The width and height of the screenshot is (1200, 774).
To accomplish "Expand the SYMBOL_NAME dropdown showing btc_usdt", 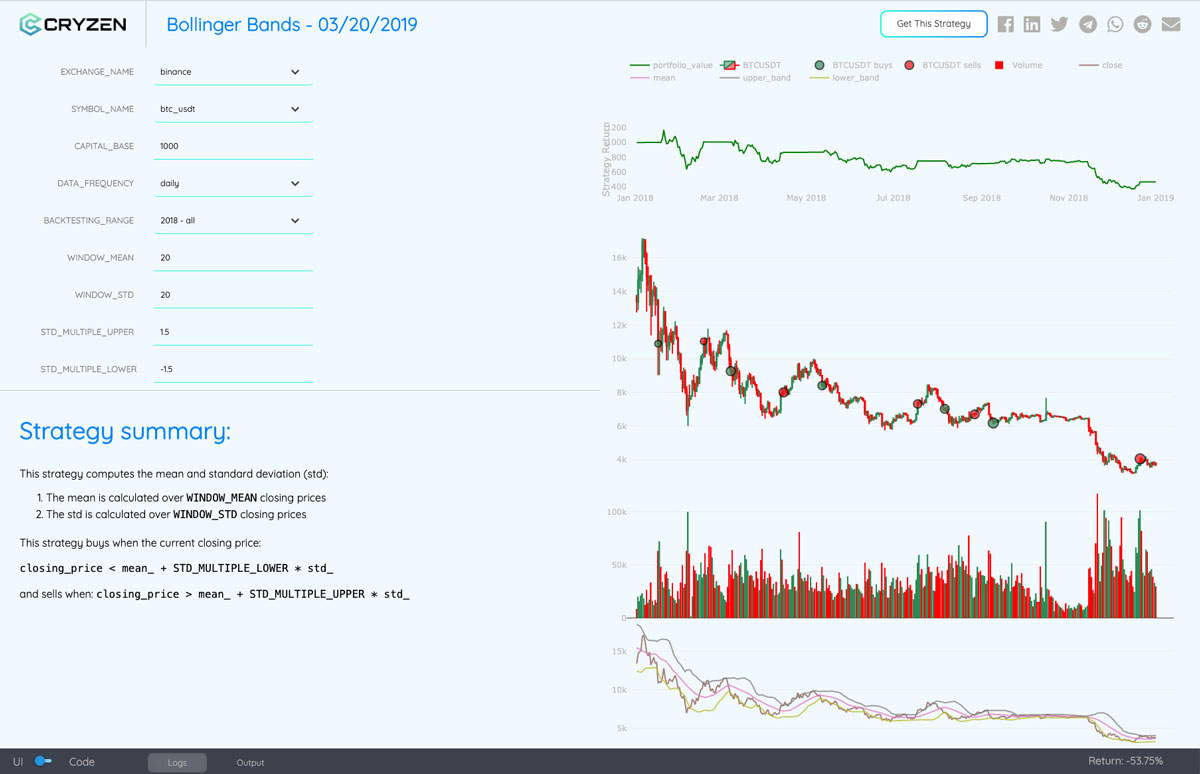I will point(232,108).
